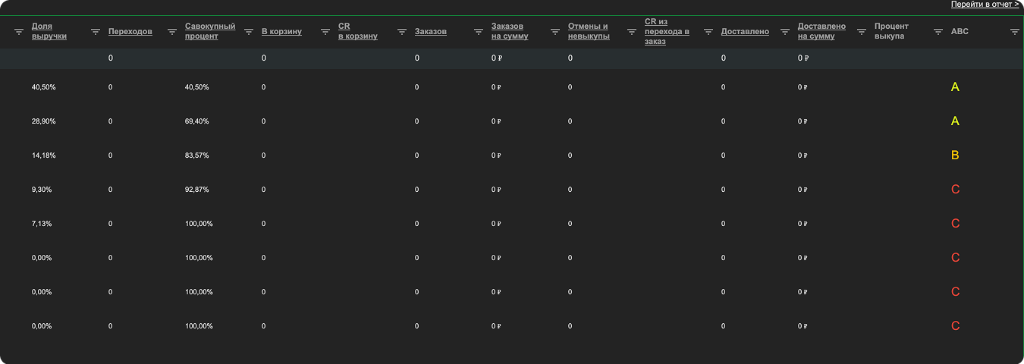Sort by Переходов column header
This screenshot has height=364, width=1024.
tap(131, 31)
